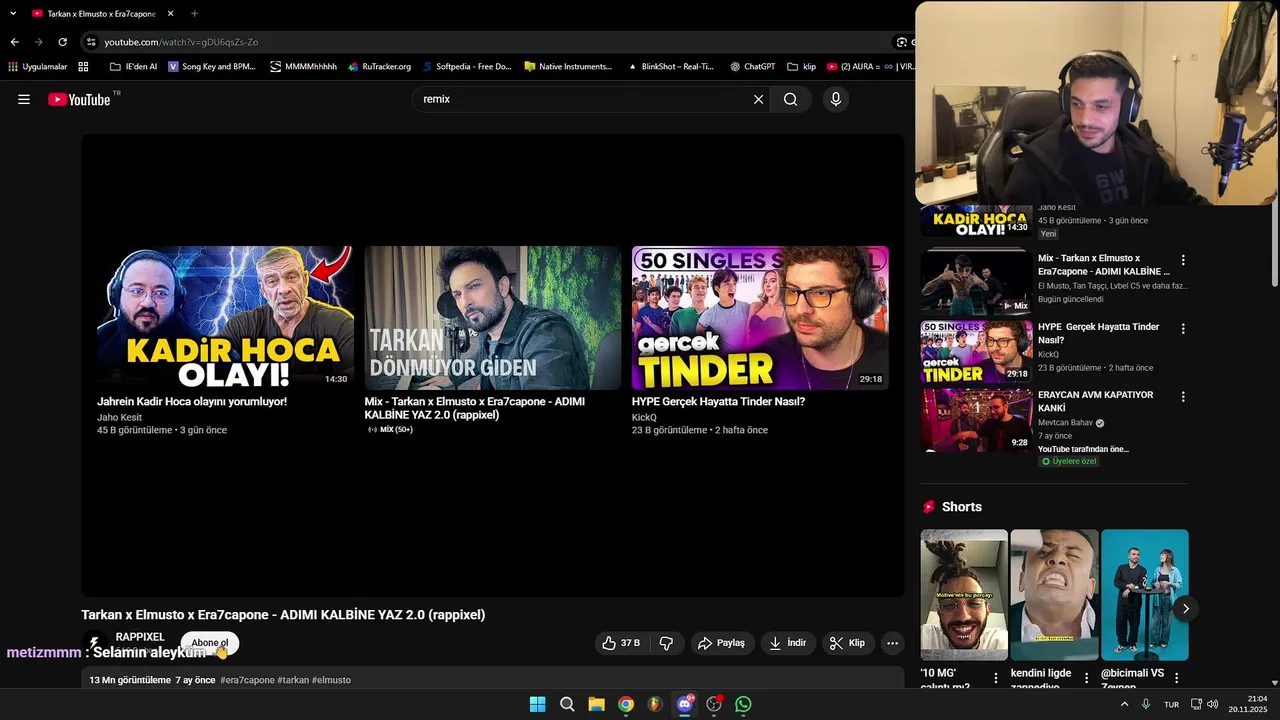Open Chrome tab search dropdown arrow
This screenshot has height=720, width=1280.
click(13, 14)
